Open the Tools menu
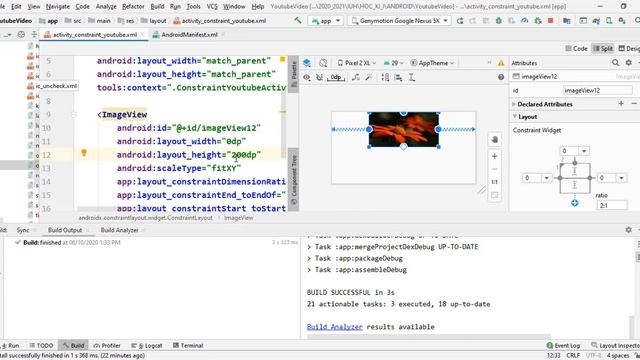The width and height of the screenshot is (640, 360). (193, 7)
